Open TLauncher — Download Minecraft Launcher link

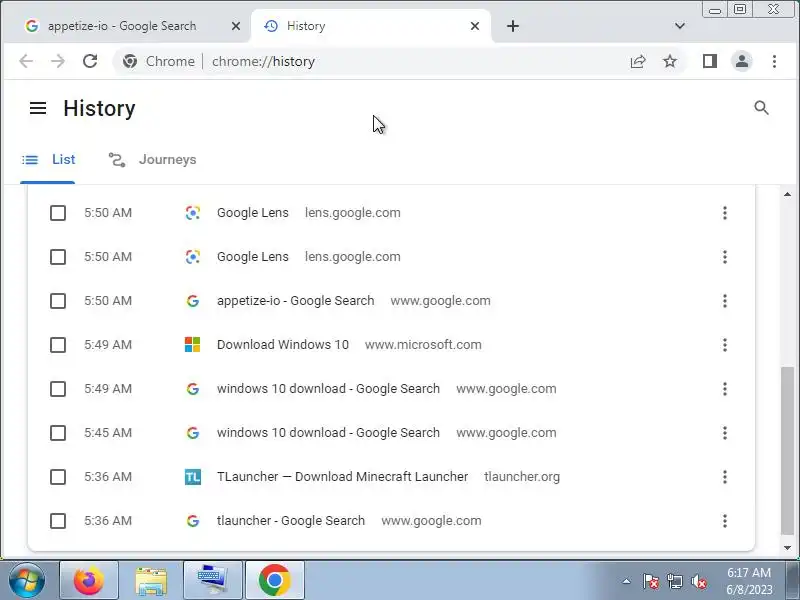coord(342,477)
